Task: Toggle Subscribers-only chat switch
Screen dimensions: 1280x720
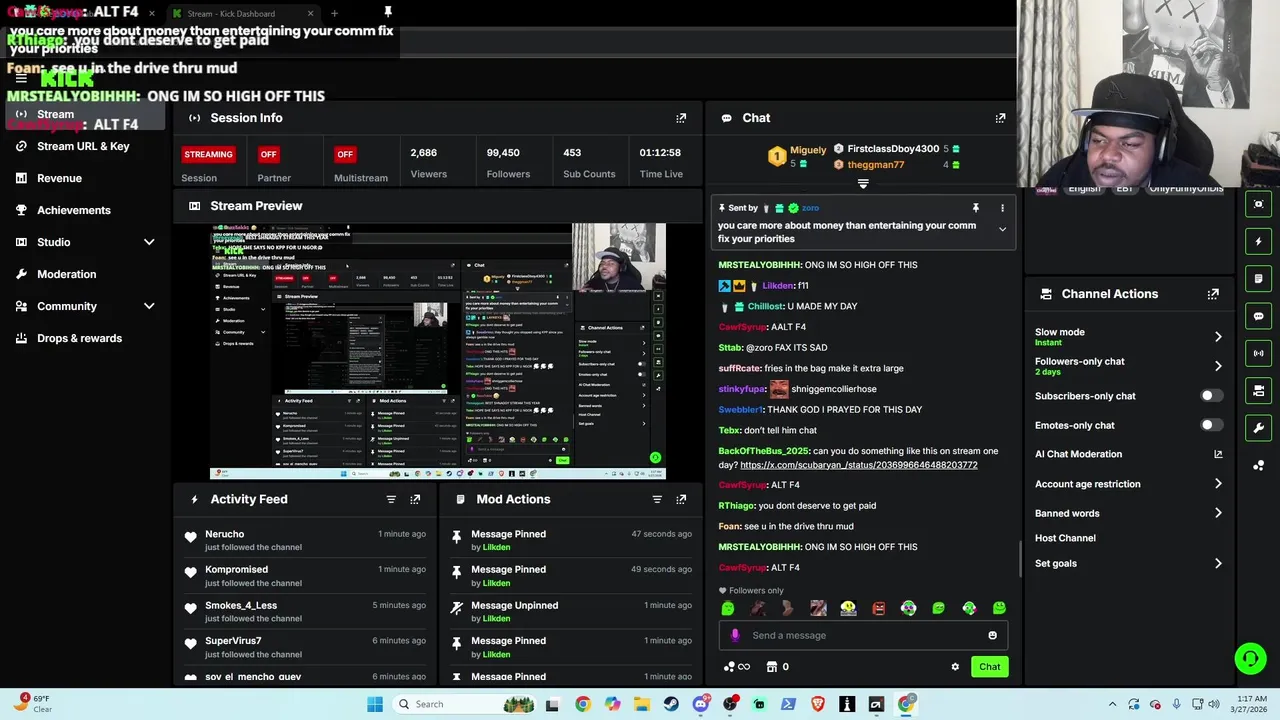Action: (x=1211, y=396)
